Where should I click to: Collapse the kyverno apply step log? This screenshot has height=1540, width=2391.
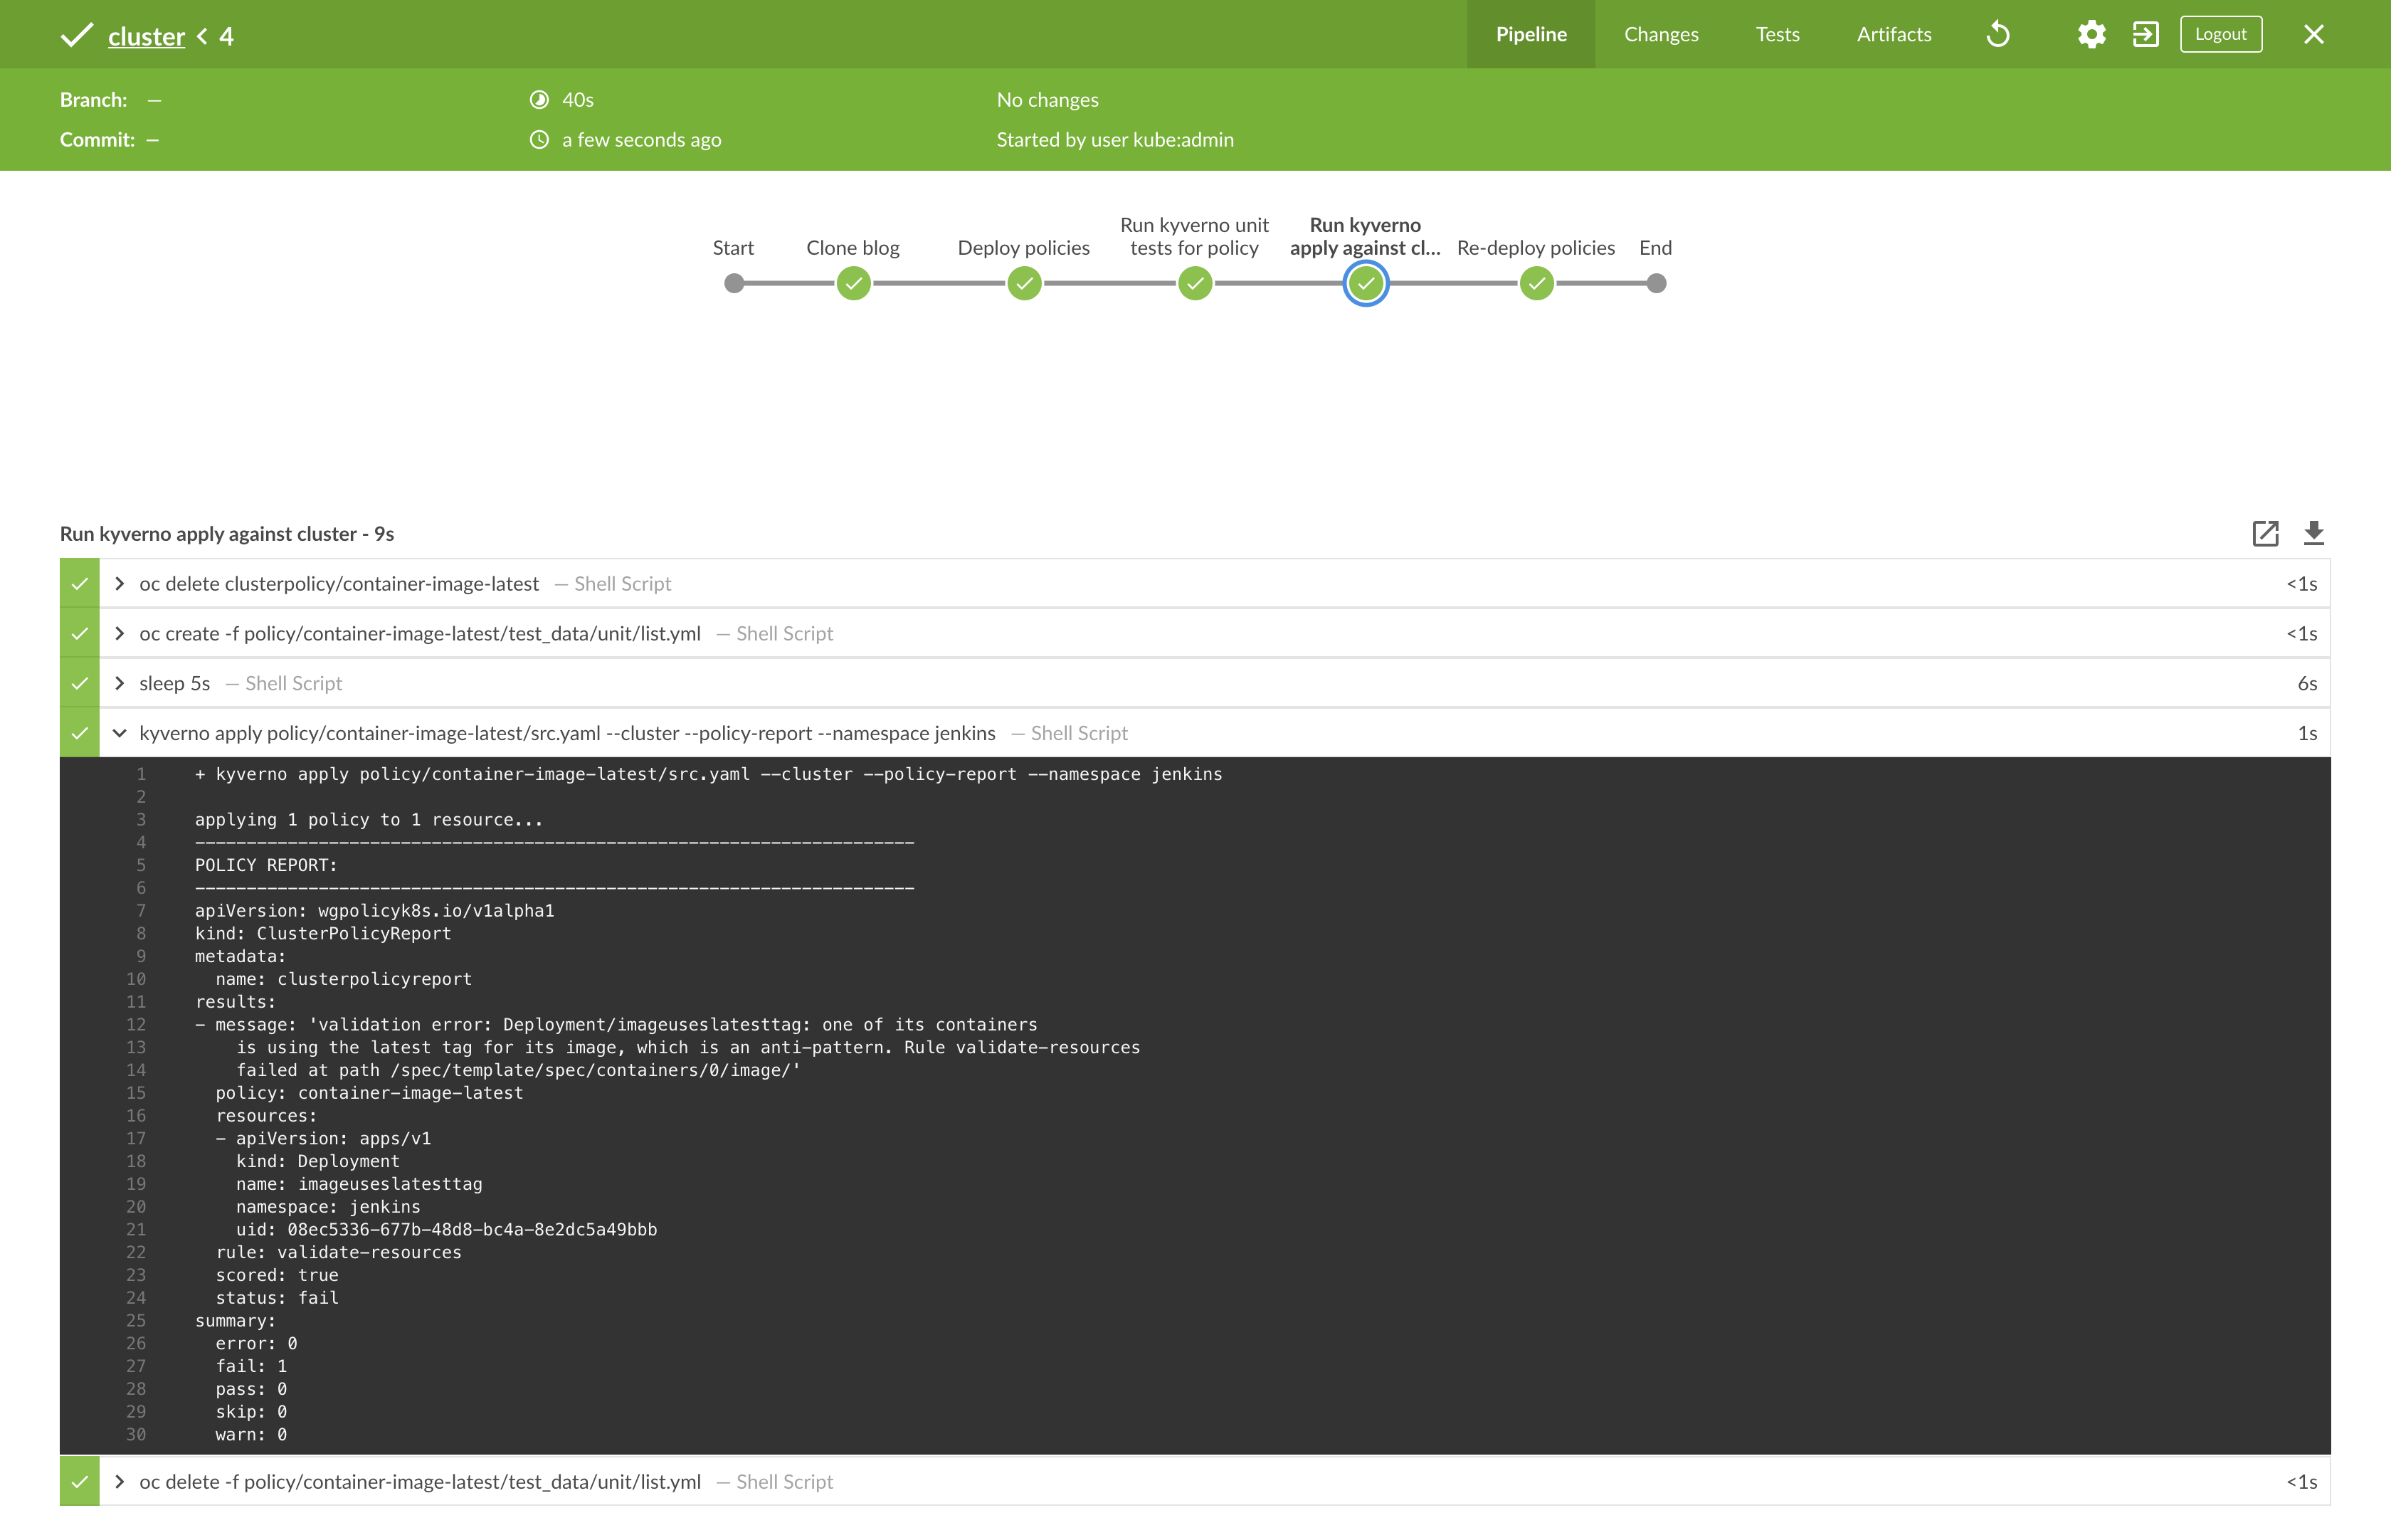coord(120,734)
